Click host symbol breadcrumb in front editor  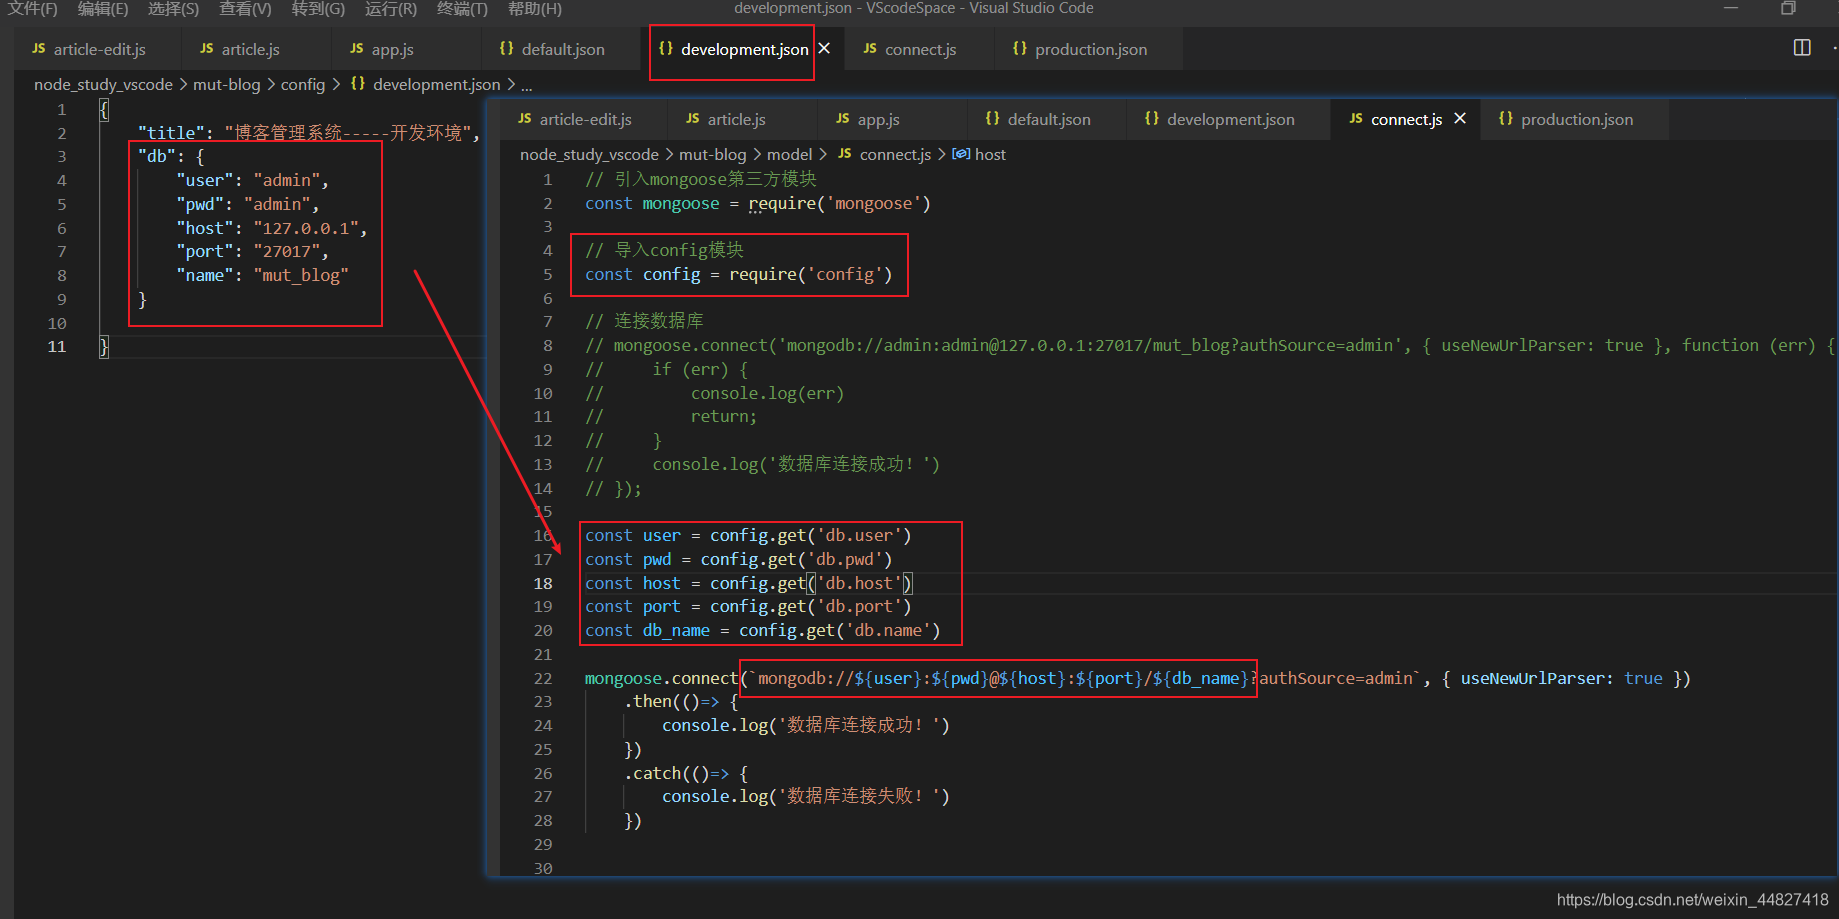[x=990, y=155]
